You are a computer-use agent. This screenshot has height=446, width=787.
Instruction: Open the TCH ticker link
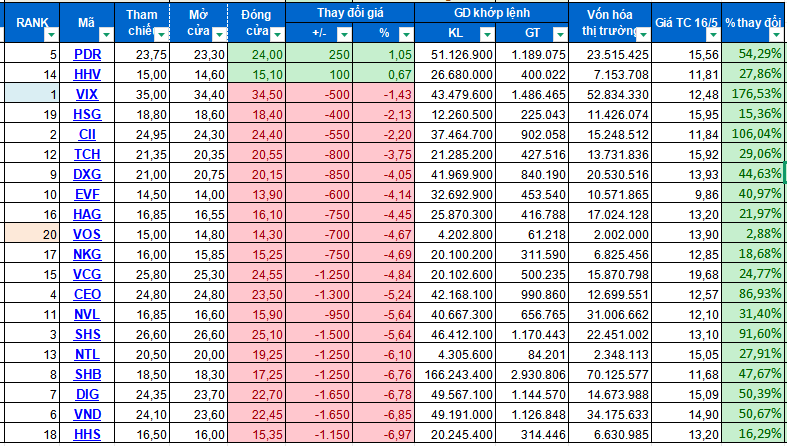pos(87,154)
